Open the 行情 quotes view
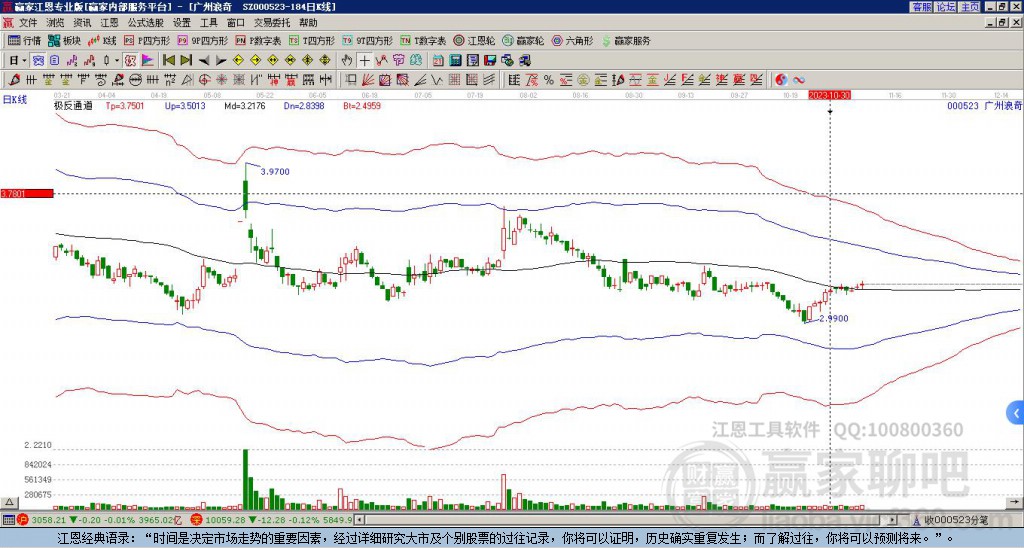This screenshot has height=548, width=1024. (x=24, y=40)
